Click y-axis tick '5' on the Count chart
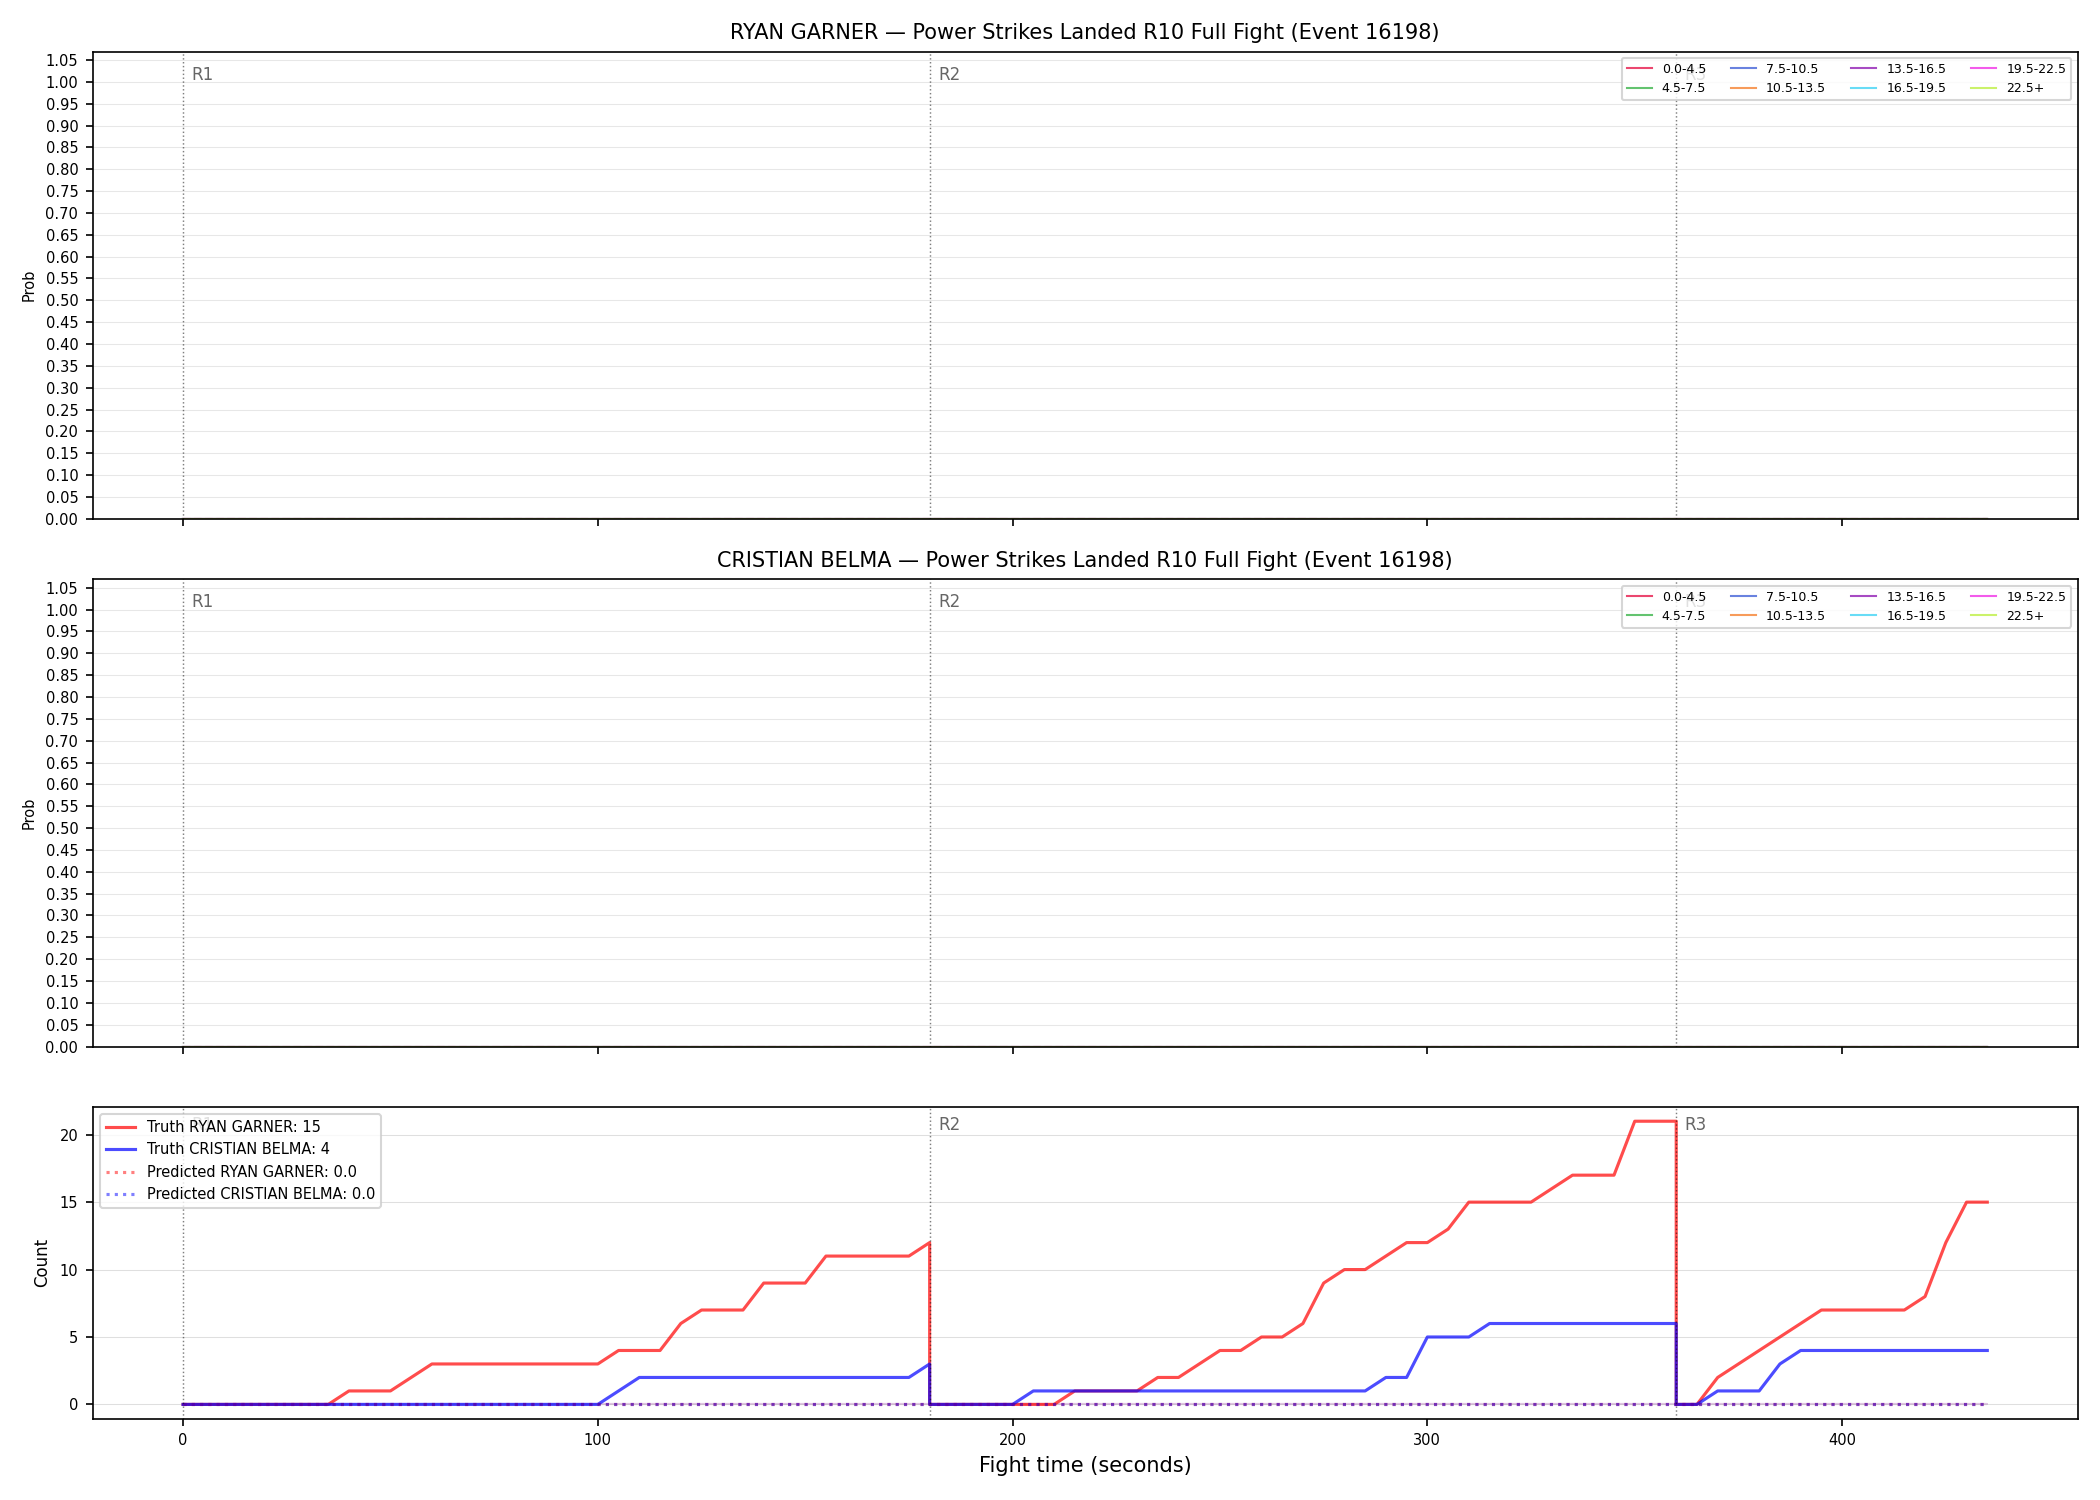Image resolution: width=2100 pixels, height=1500 pixels. click(x=74, y=1337)
